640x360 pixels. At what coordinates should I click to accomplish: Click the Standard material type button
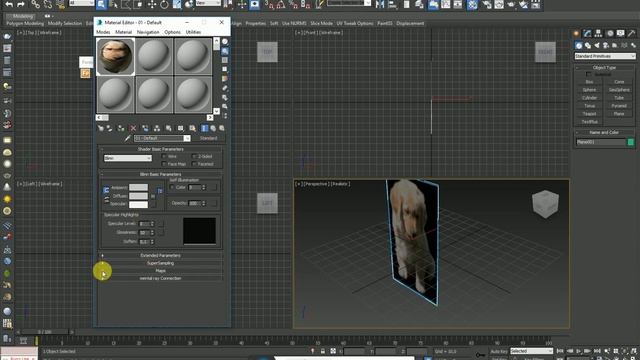(x=208, y=138)
